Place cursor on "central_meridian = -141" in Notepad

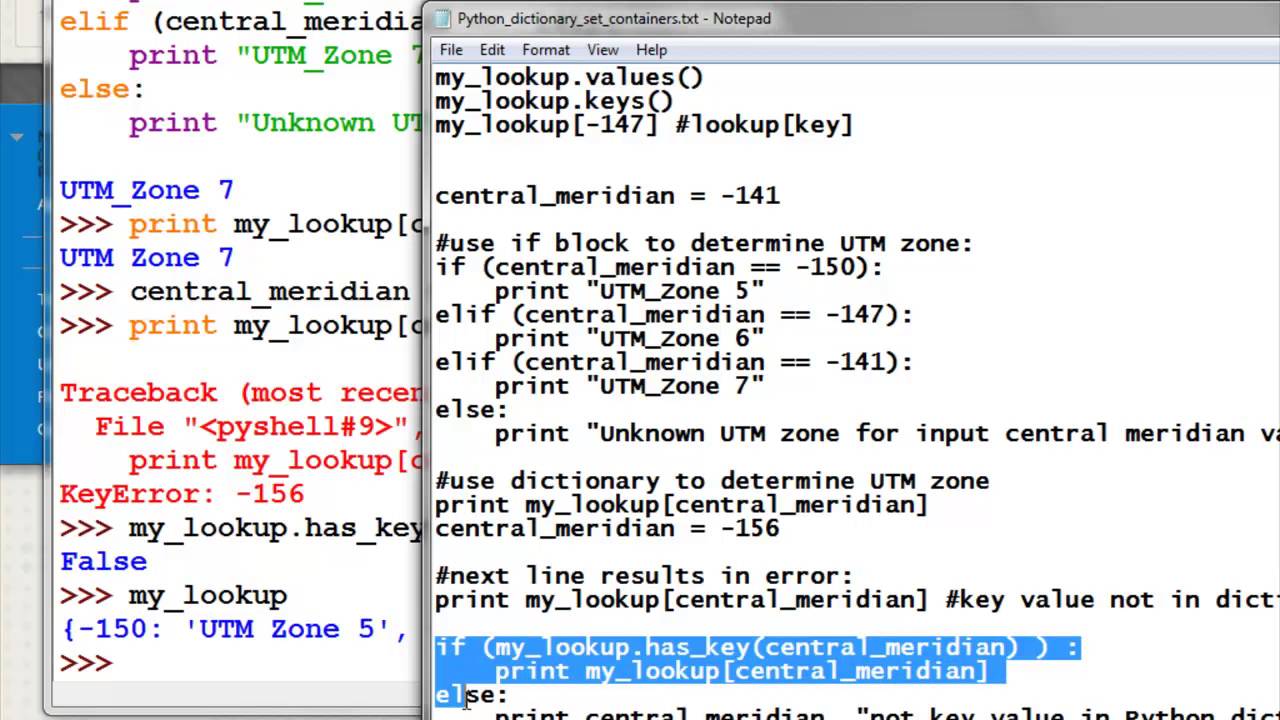click(607, 196)
